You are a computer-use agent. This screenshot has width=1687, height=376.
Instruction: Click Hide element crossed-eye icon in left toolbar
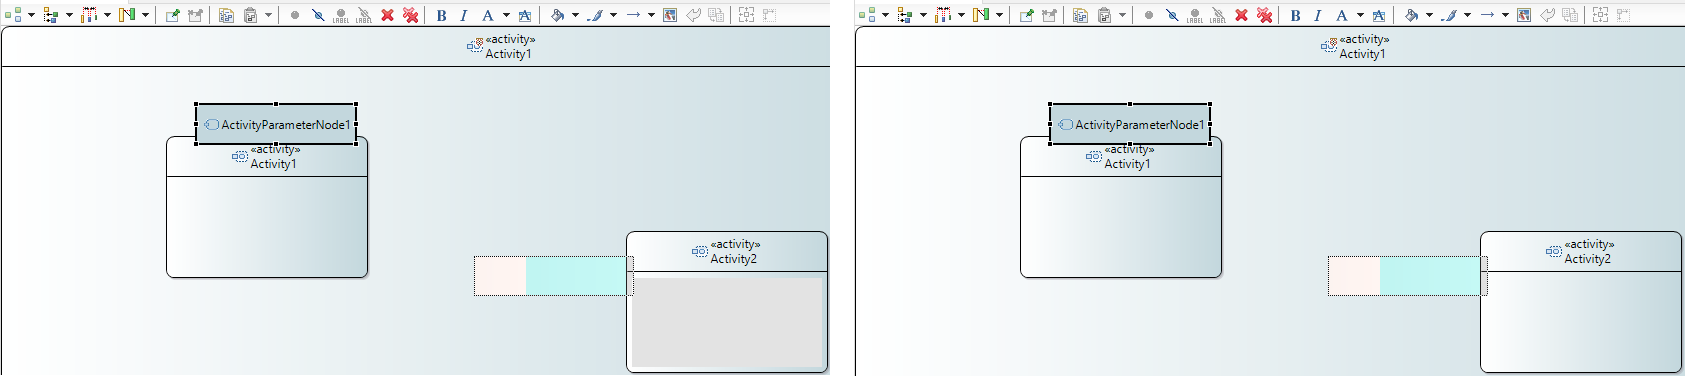[318, 15]
